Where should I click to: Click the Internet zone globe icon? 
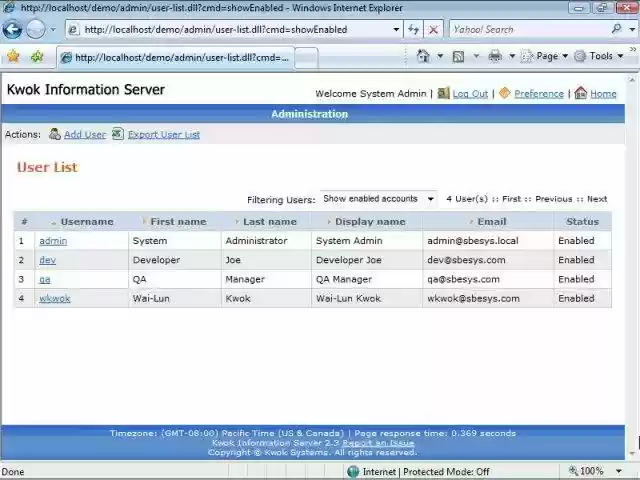[353, 471]
